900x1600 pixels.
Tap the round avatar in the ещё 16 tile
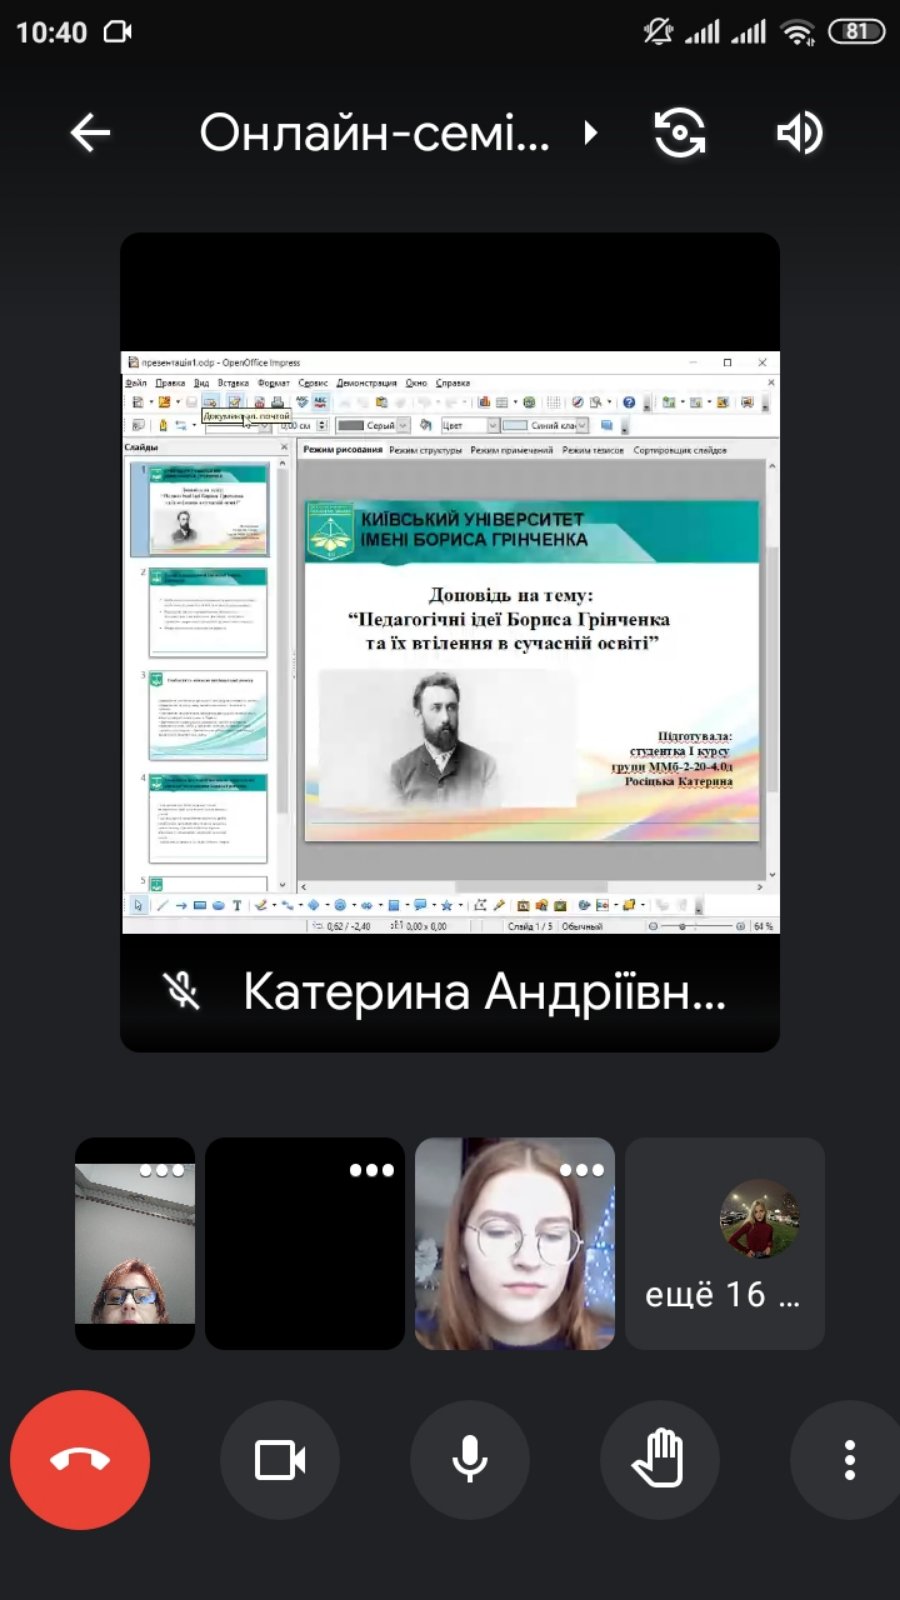759,1218
